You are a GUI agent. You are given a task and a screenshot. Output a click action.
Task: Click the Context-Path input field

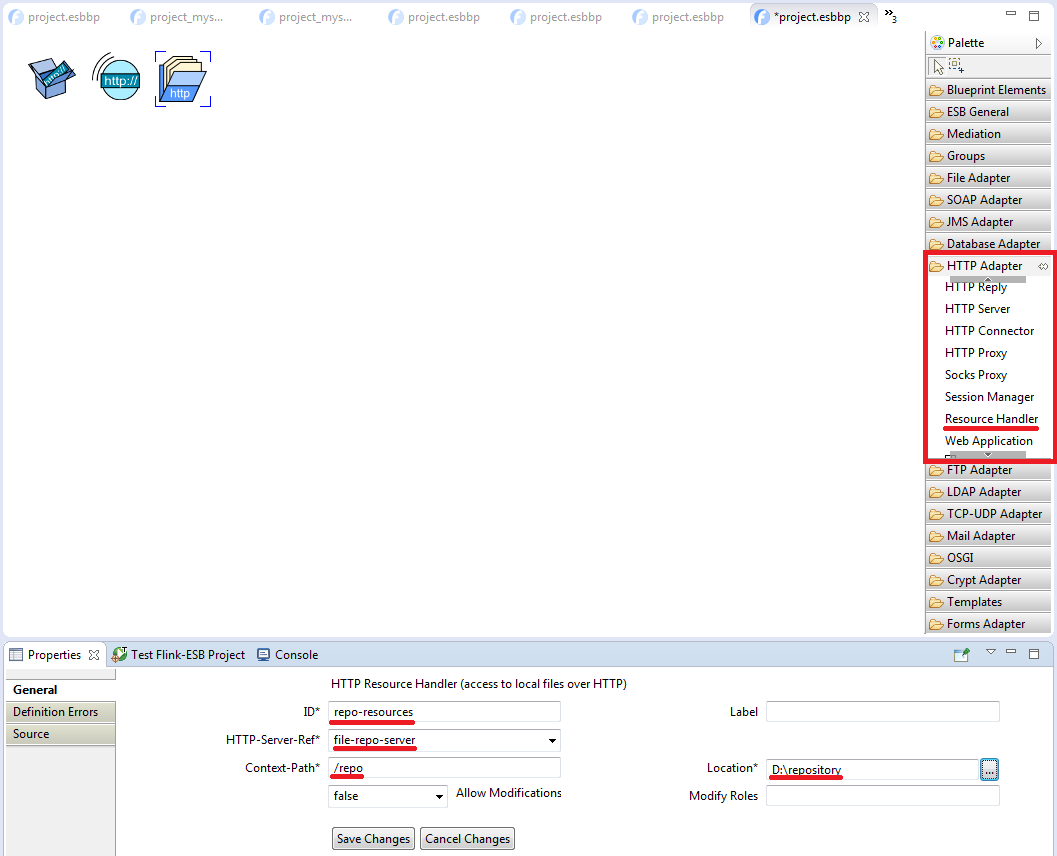pyautogui.click(x=444, y=768)
